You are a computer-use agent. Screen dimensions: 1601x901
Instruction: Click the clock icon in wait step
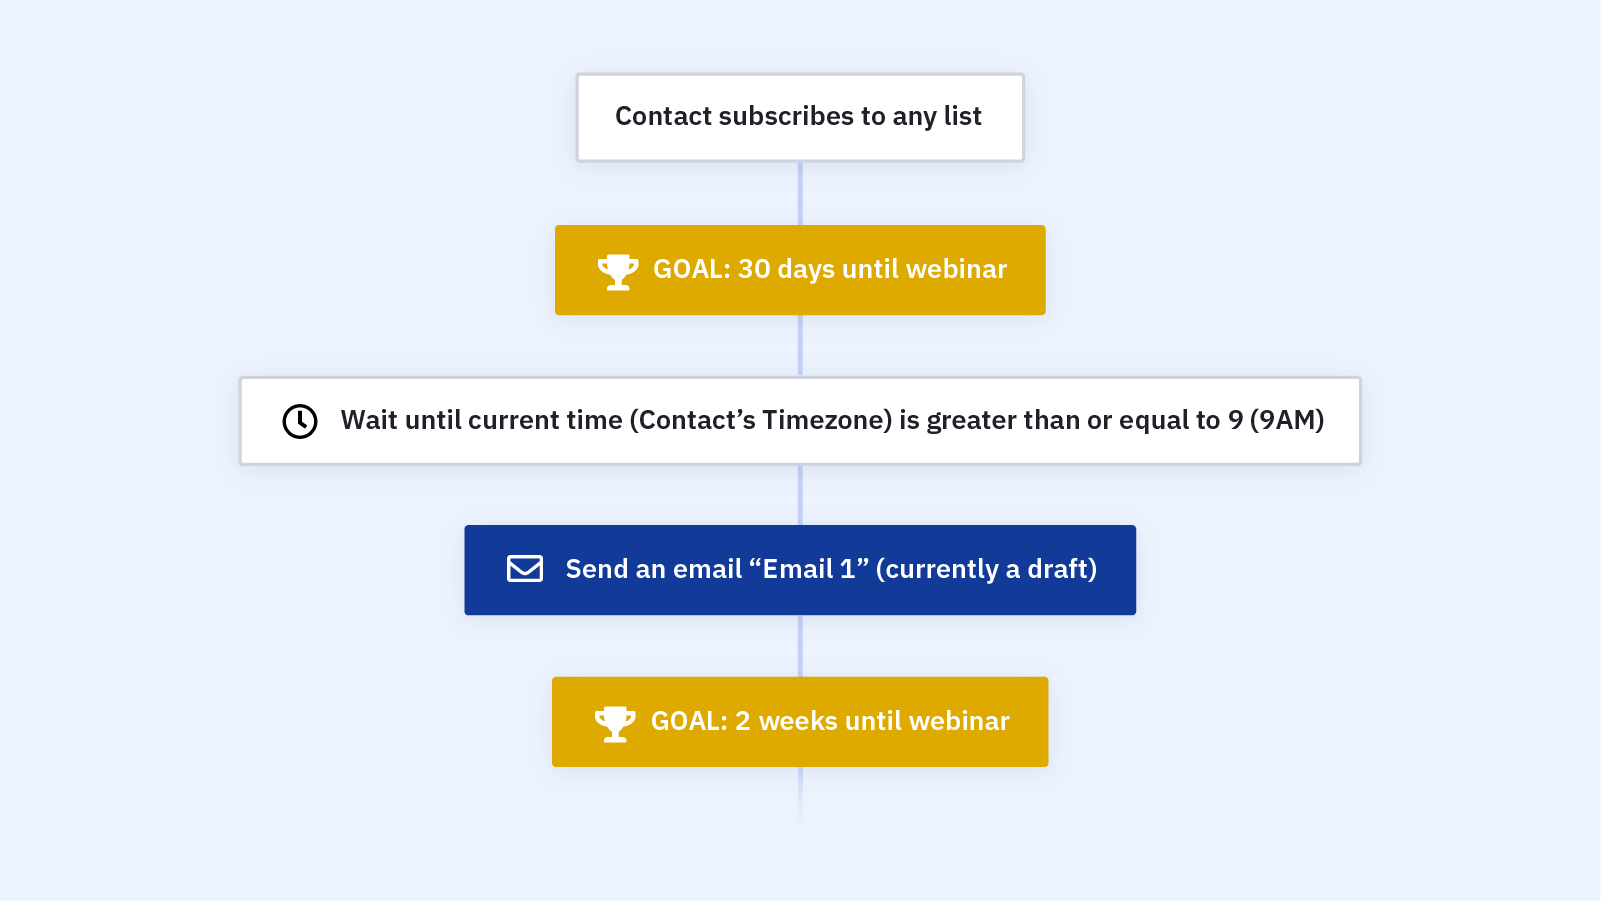pos(300,421)
